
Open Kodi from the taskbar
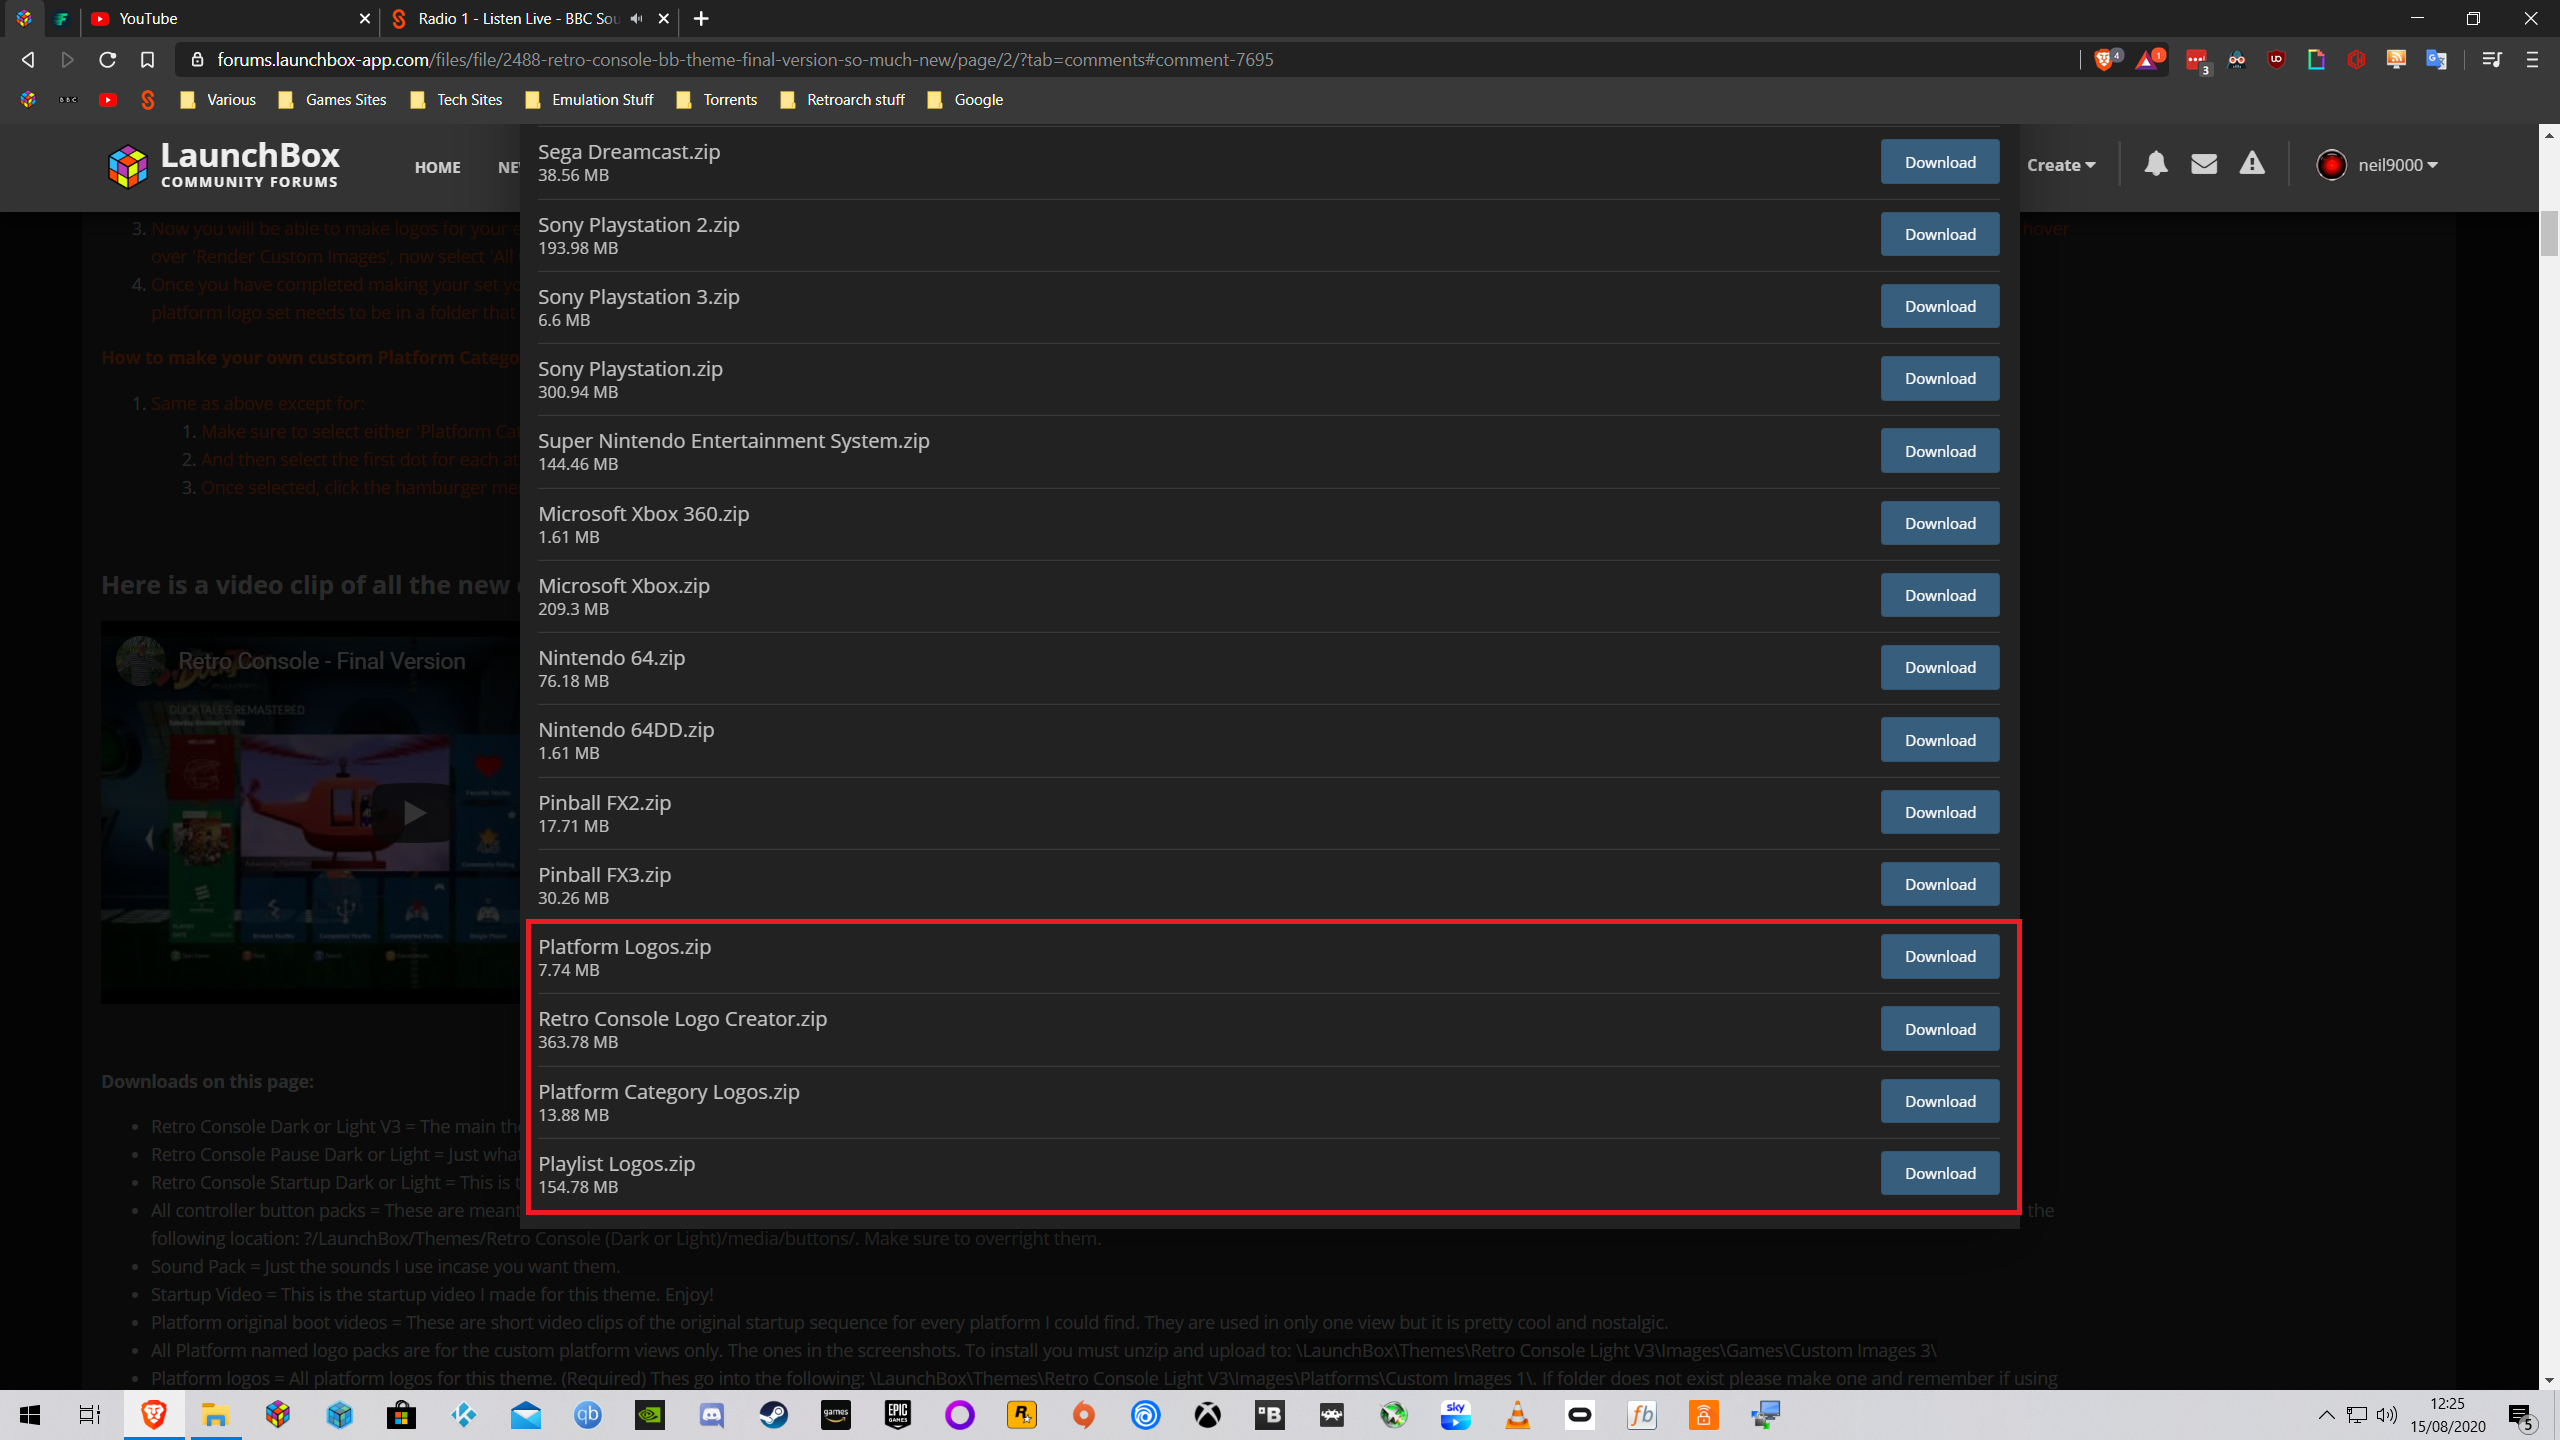[x=463, y=1415]
